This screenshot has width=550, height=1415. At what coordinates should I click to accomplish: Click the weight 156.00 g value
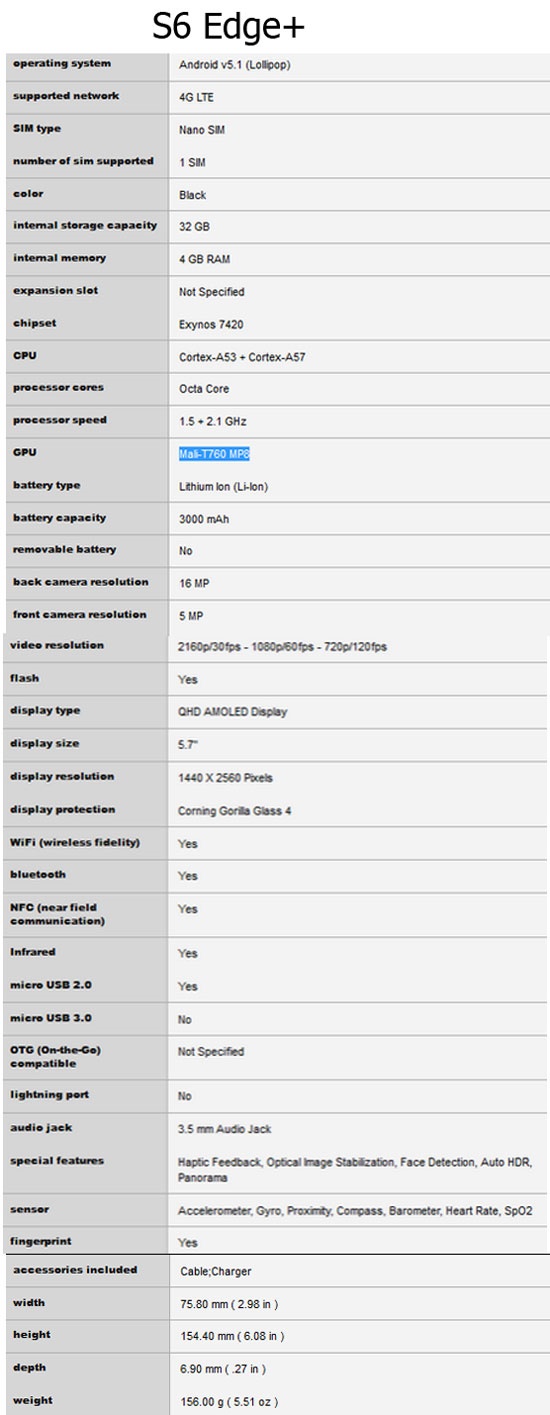pos(228,1401)
